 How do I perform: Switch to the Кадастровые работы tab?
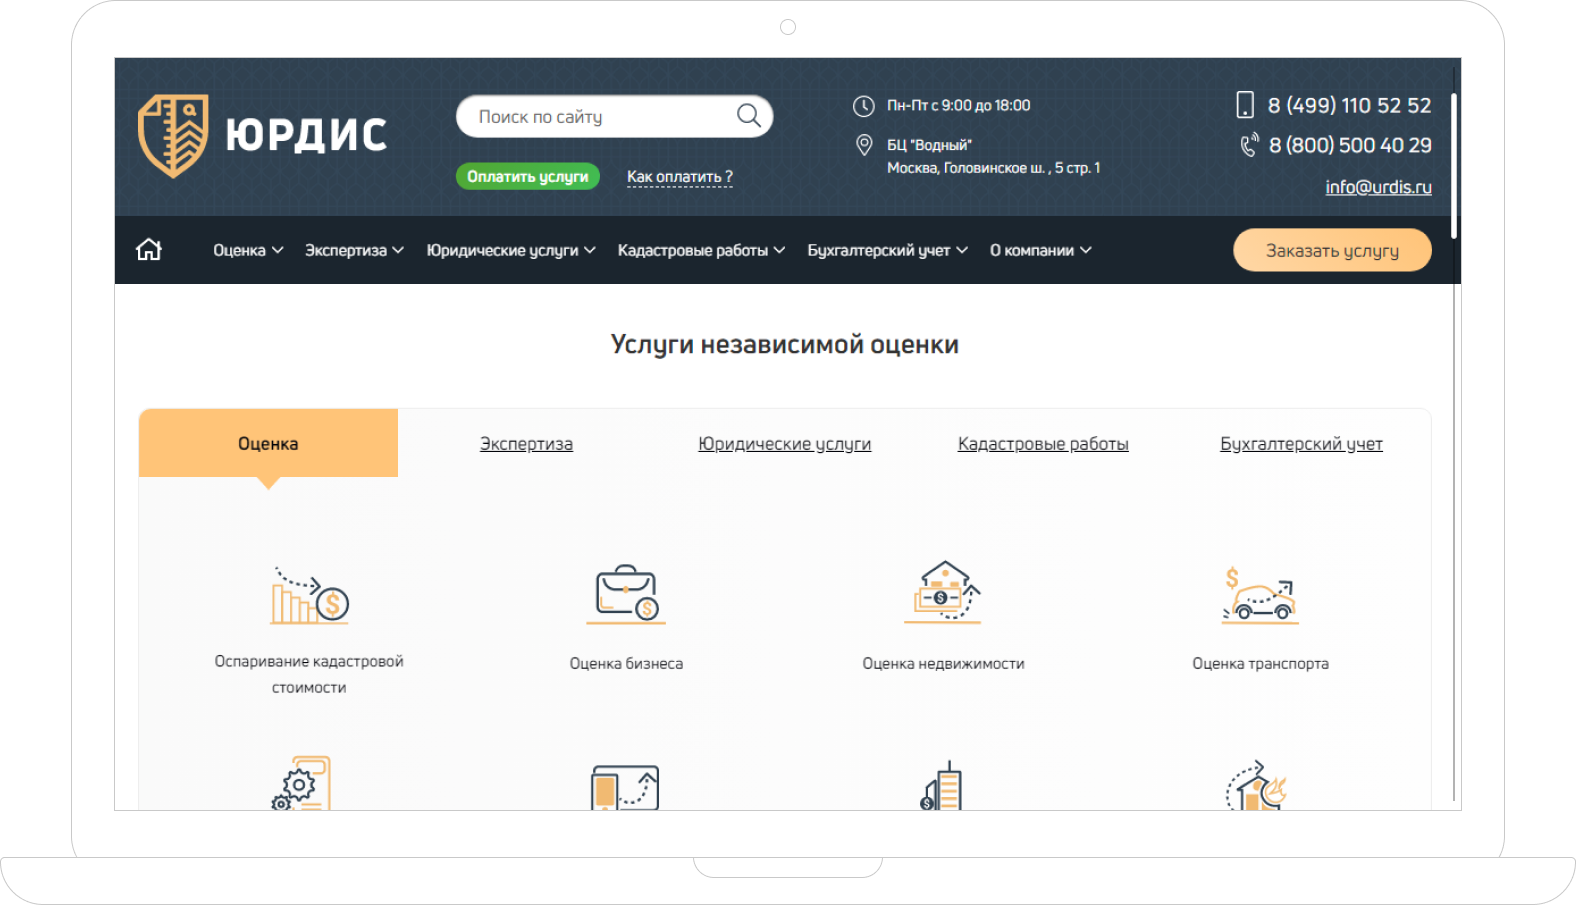click(x=1043, y=444)
